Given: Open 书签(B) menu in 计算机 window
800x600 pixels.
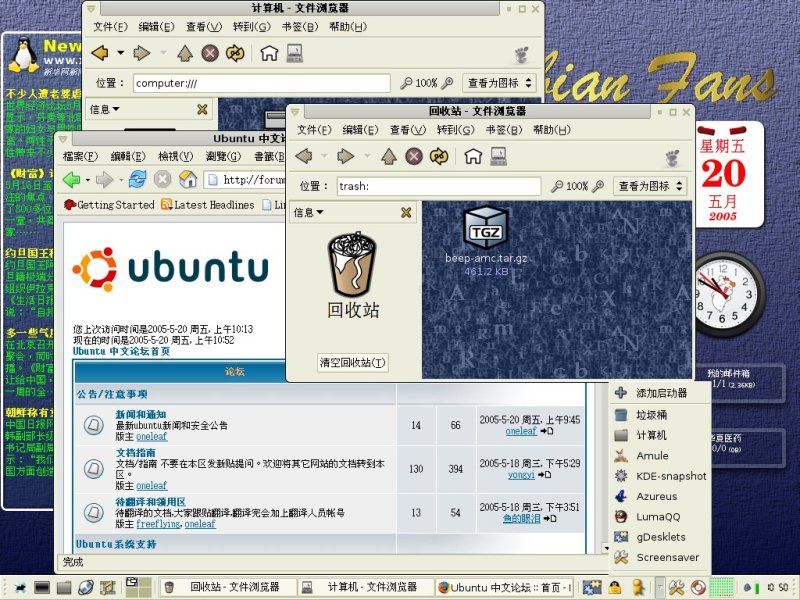Looking at the screenshot, I should pos(300,27).
